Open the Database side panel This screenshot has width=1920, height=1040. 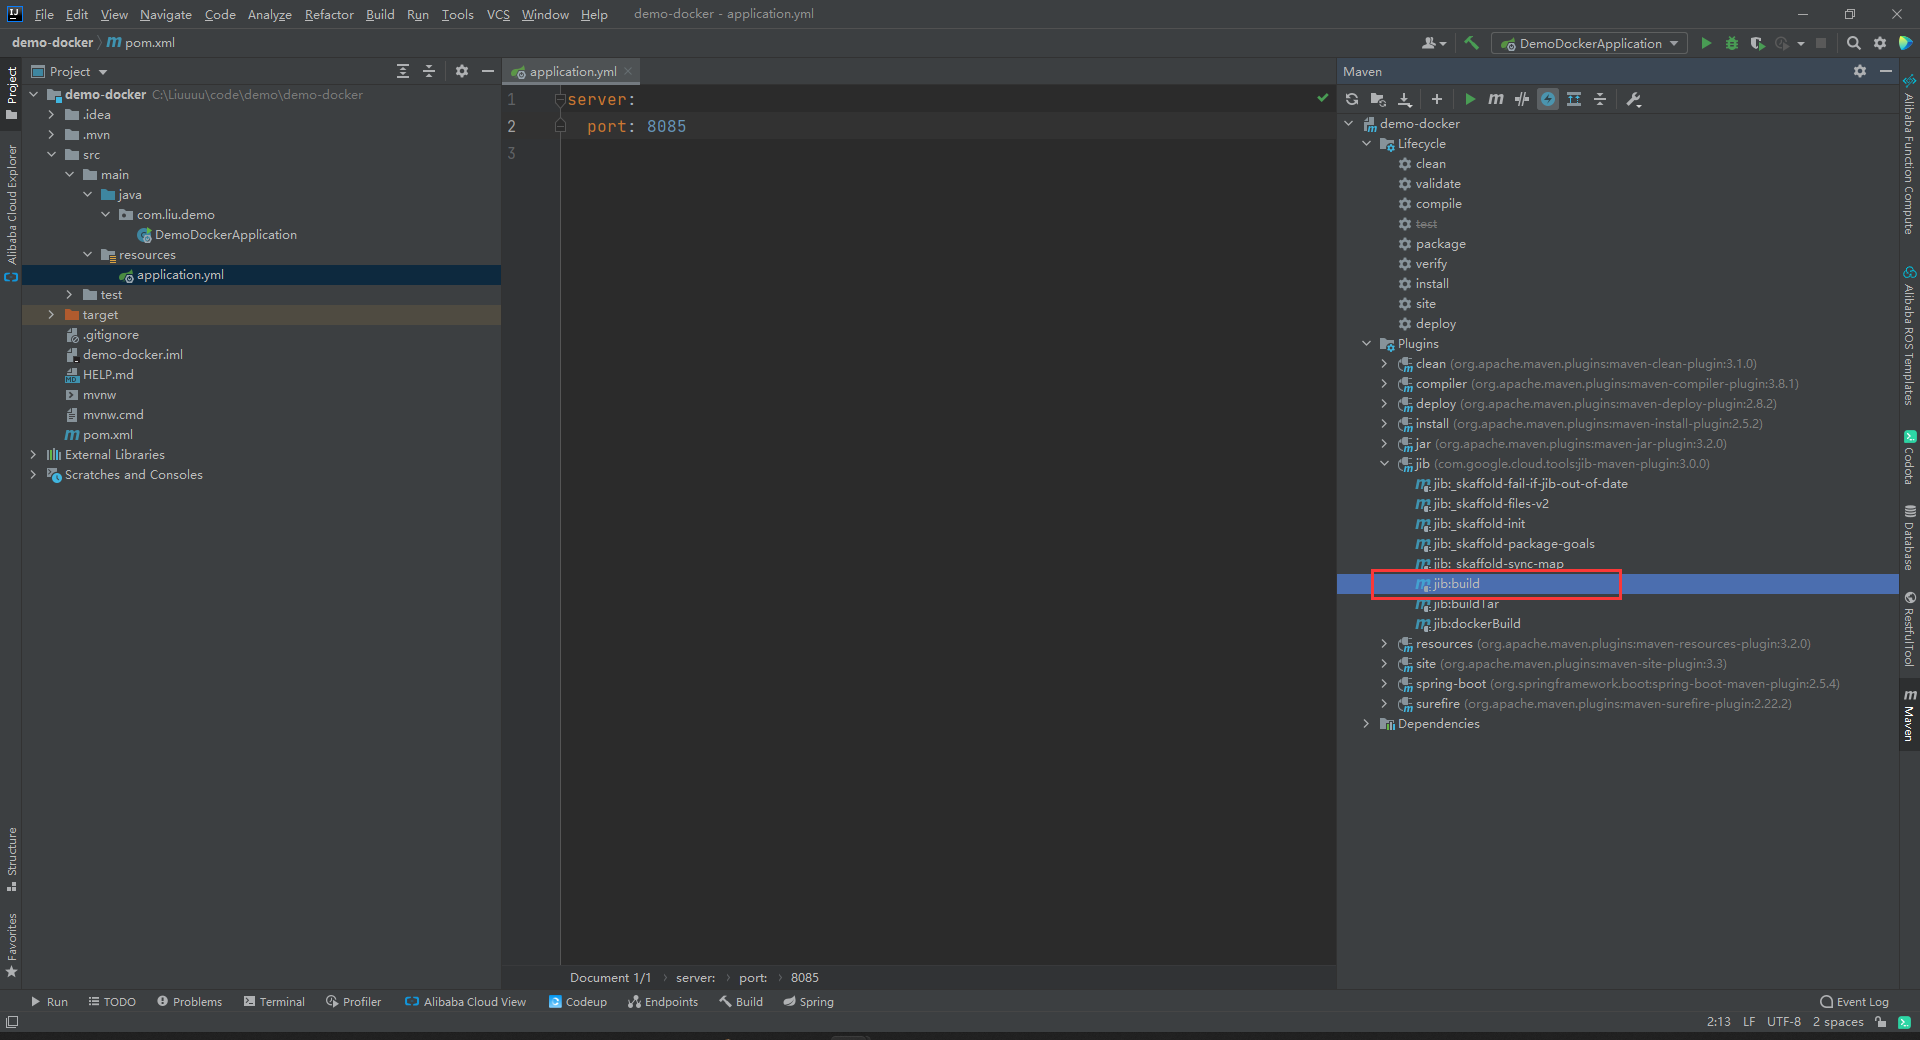coord(1910,537)
